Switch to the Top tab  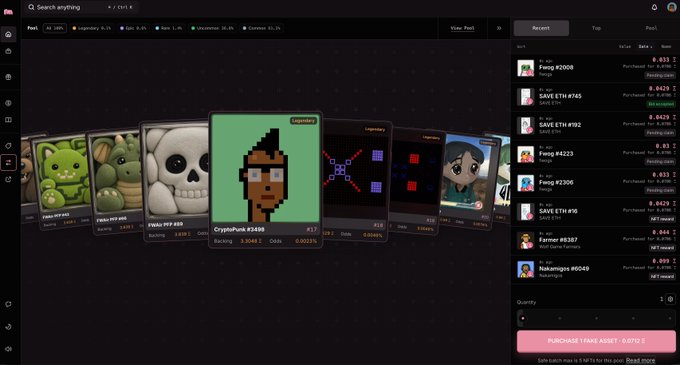tap(596, 28)
